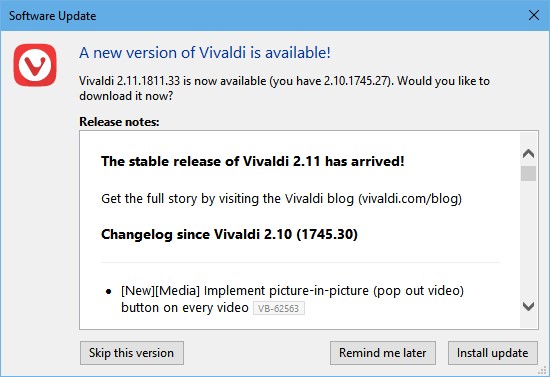This screenshot has height=377, width=550.
Task: Click the "A new version of Vivaldi" heading
Action: pos(205,53)
